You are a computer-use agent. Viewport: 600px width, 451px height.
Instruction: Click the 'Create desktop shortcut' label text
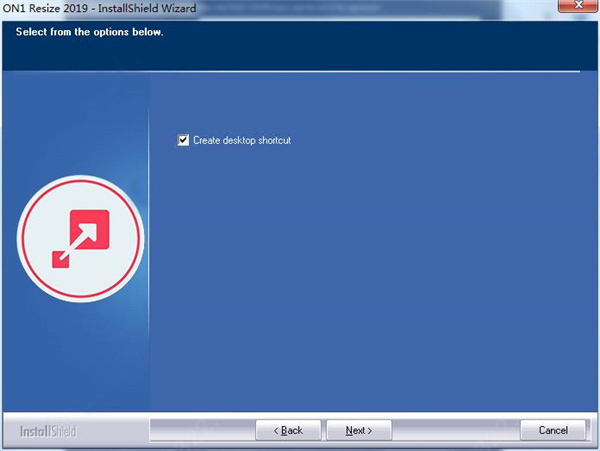(242, 140)
